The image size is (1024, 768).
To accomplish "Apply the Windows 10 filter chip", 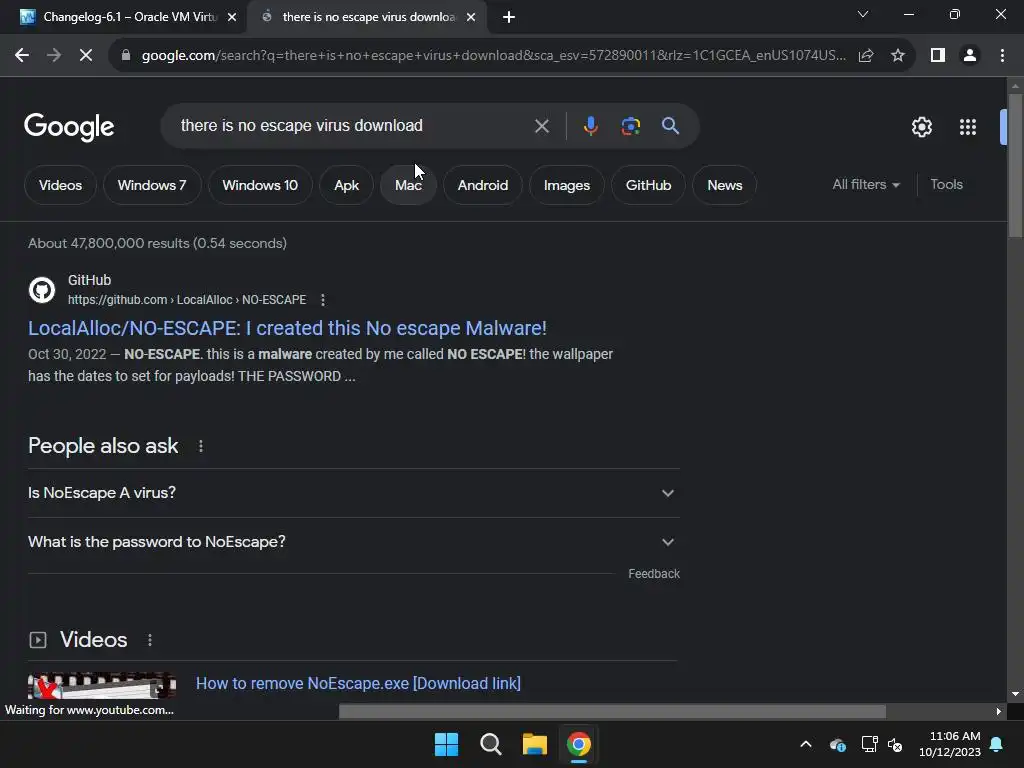I will [x=260, y=185].
